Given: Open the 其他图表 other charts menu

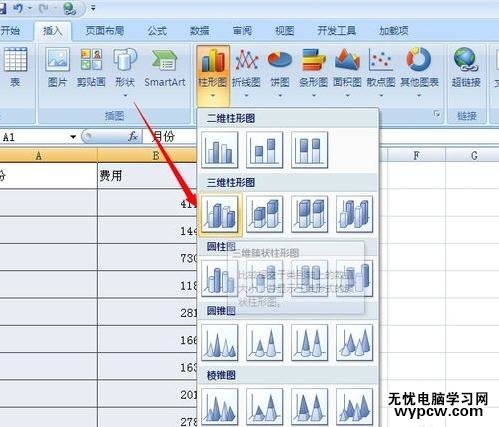Looking at the screenshot, I should [x=419, y=74].
